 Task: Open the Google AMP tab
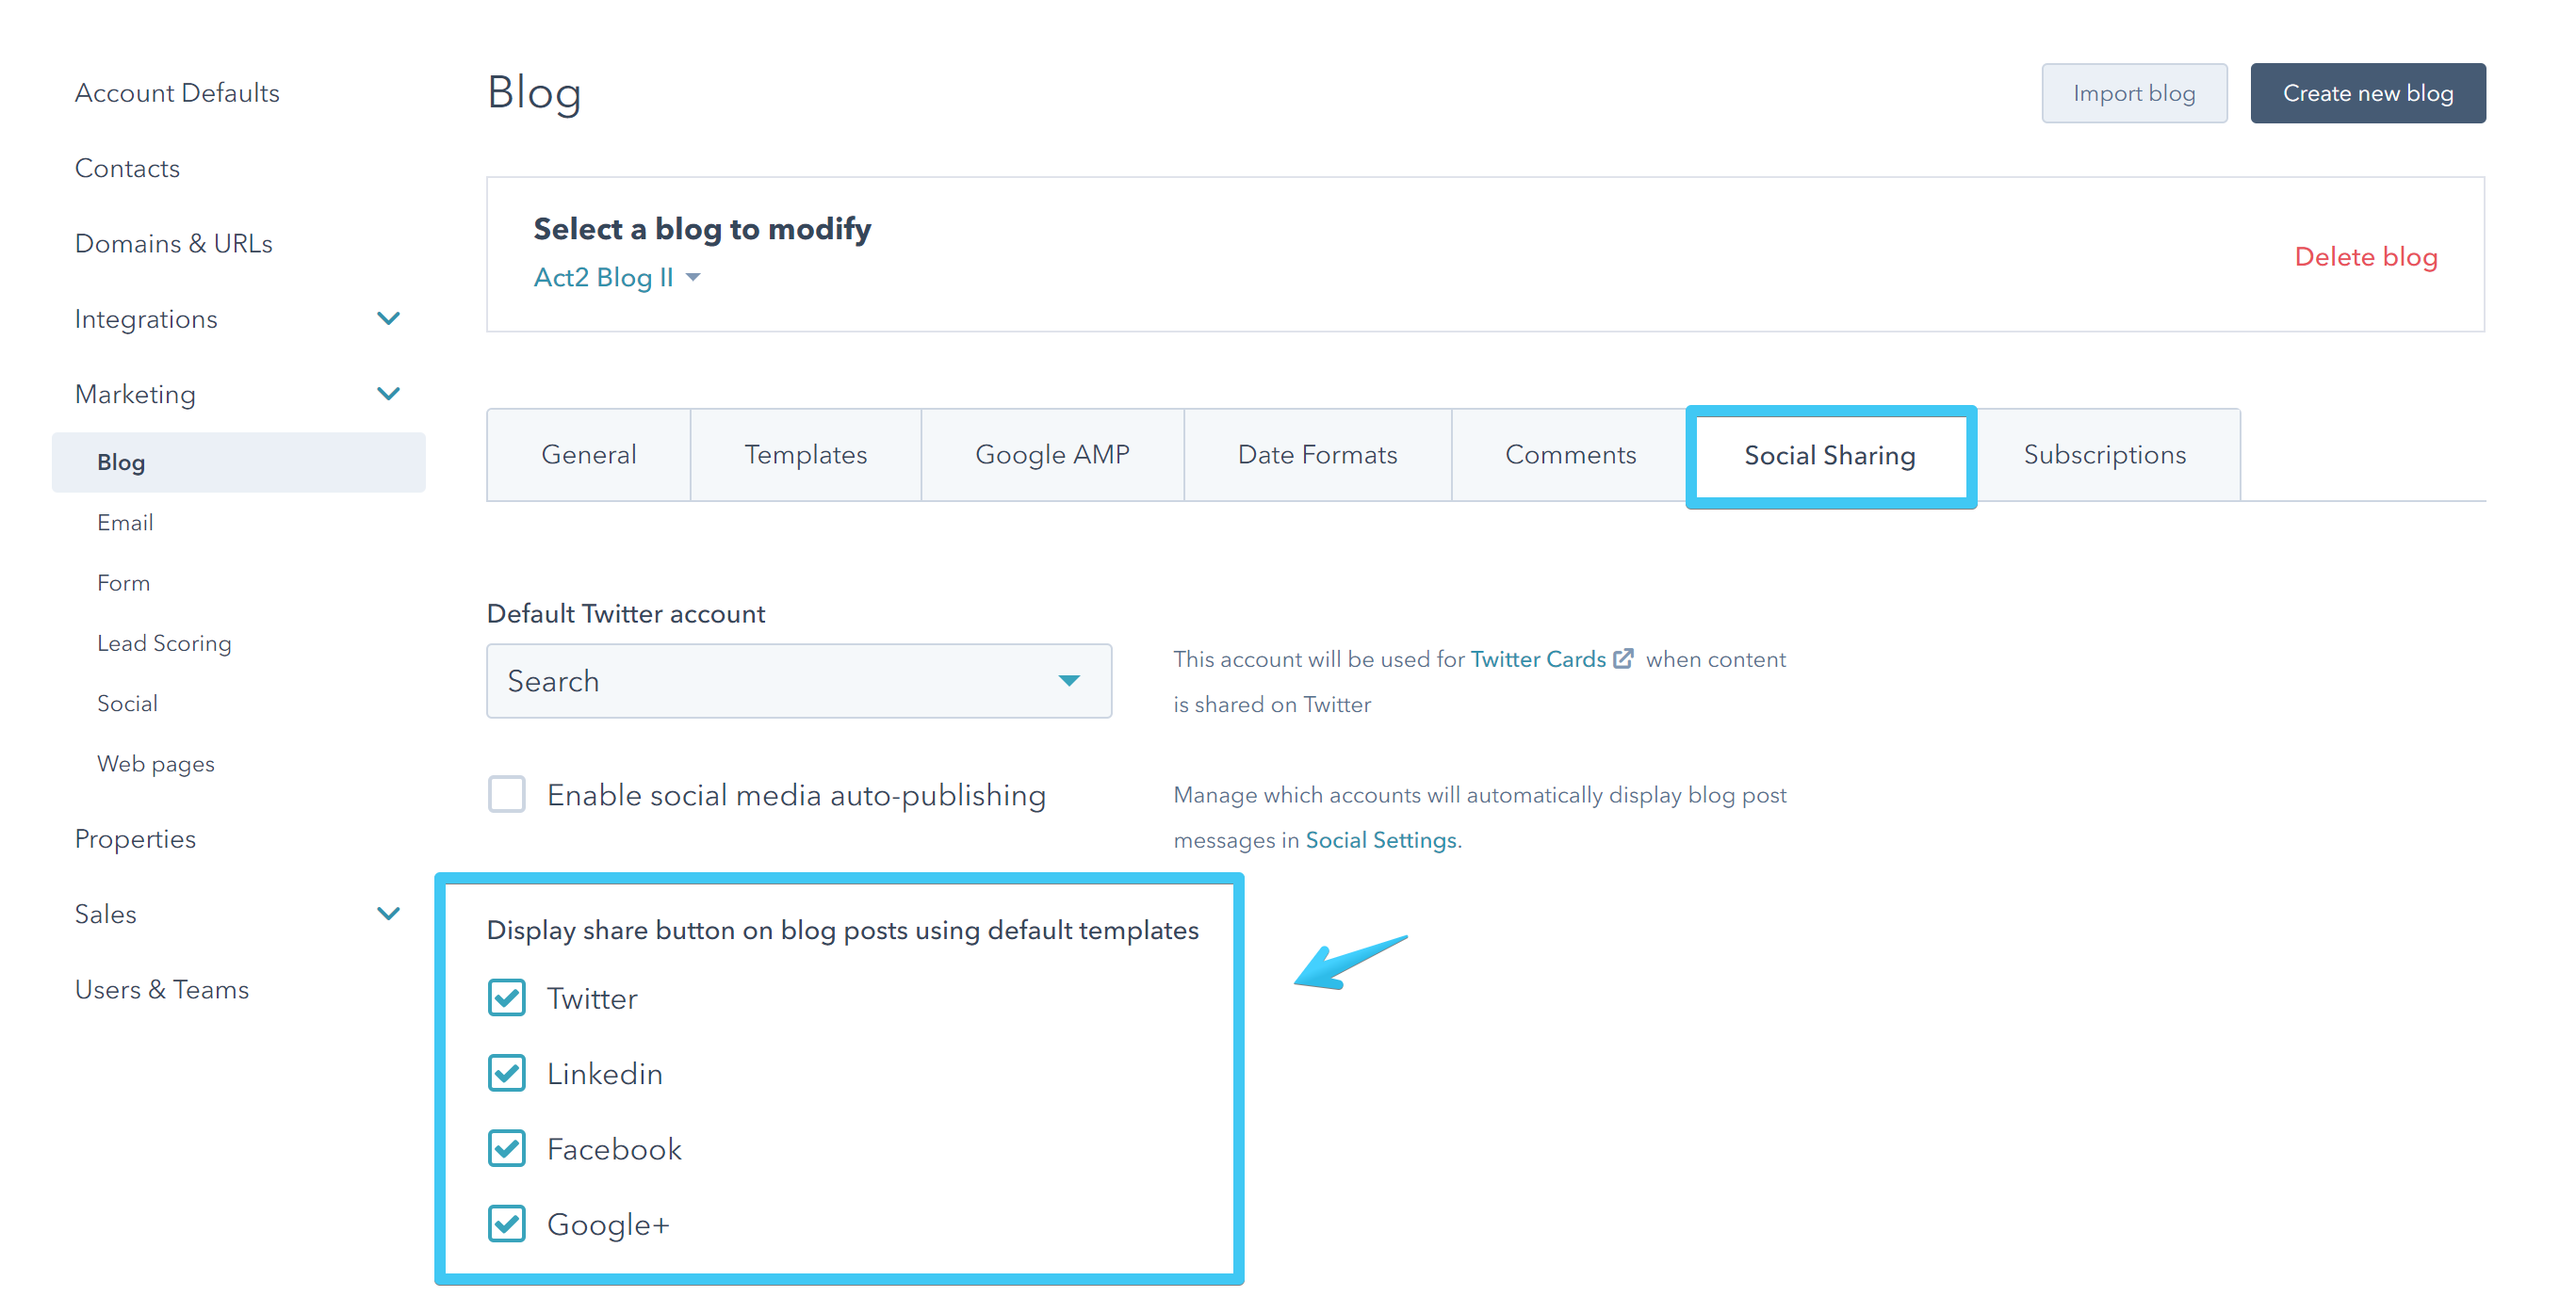click(1051, 454)
